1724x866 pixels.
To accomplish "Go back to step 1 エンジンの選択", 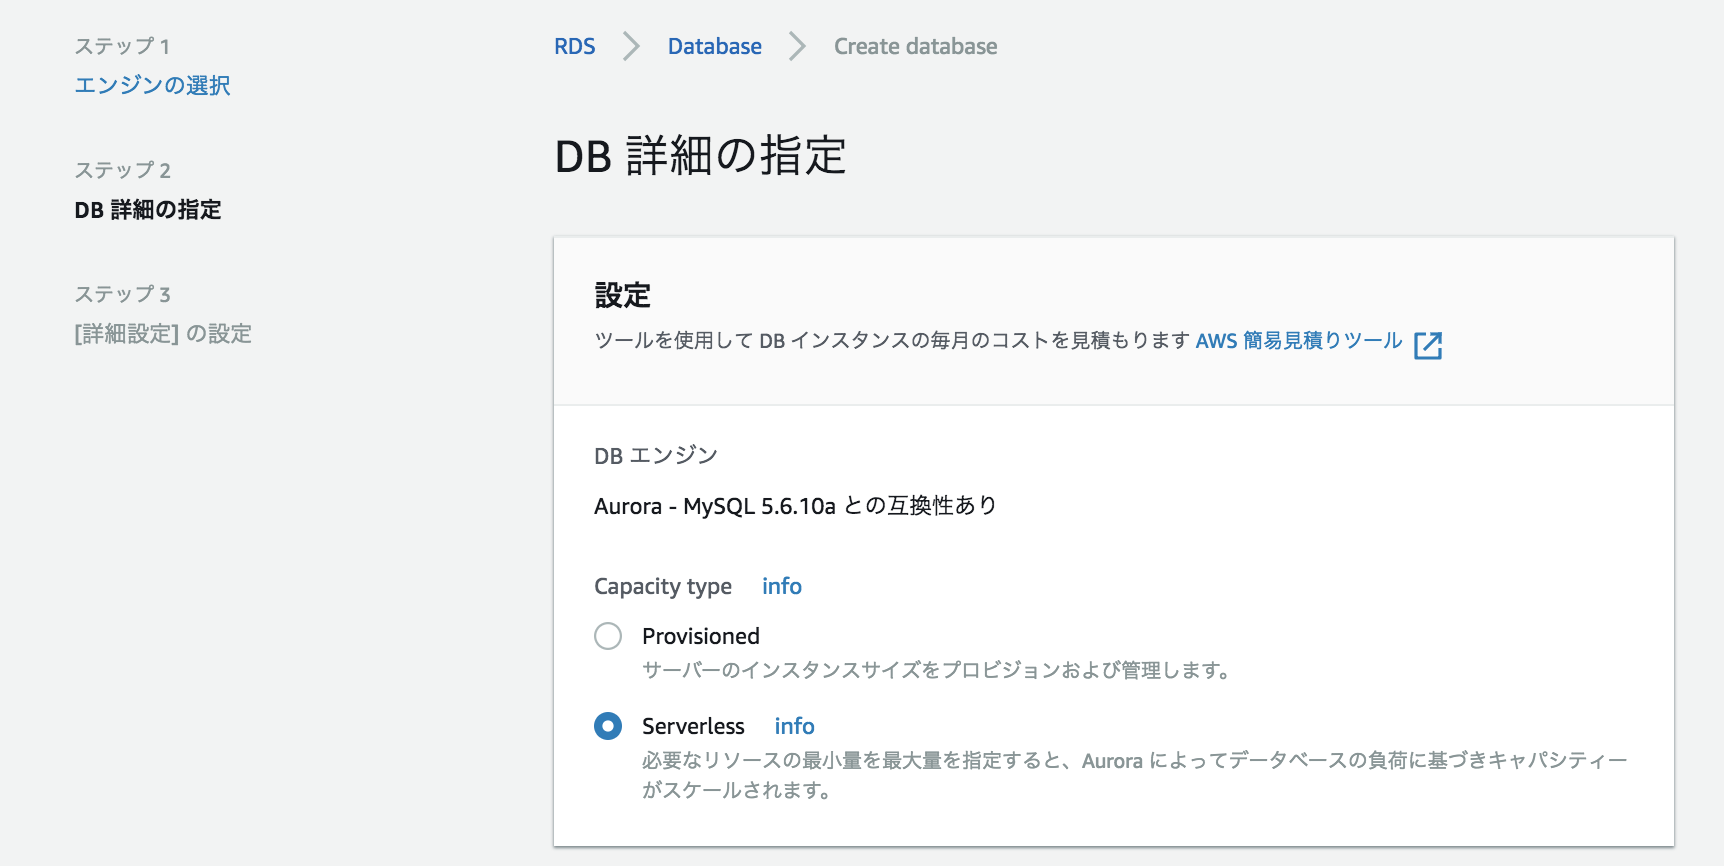I will [152, 85].
